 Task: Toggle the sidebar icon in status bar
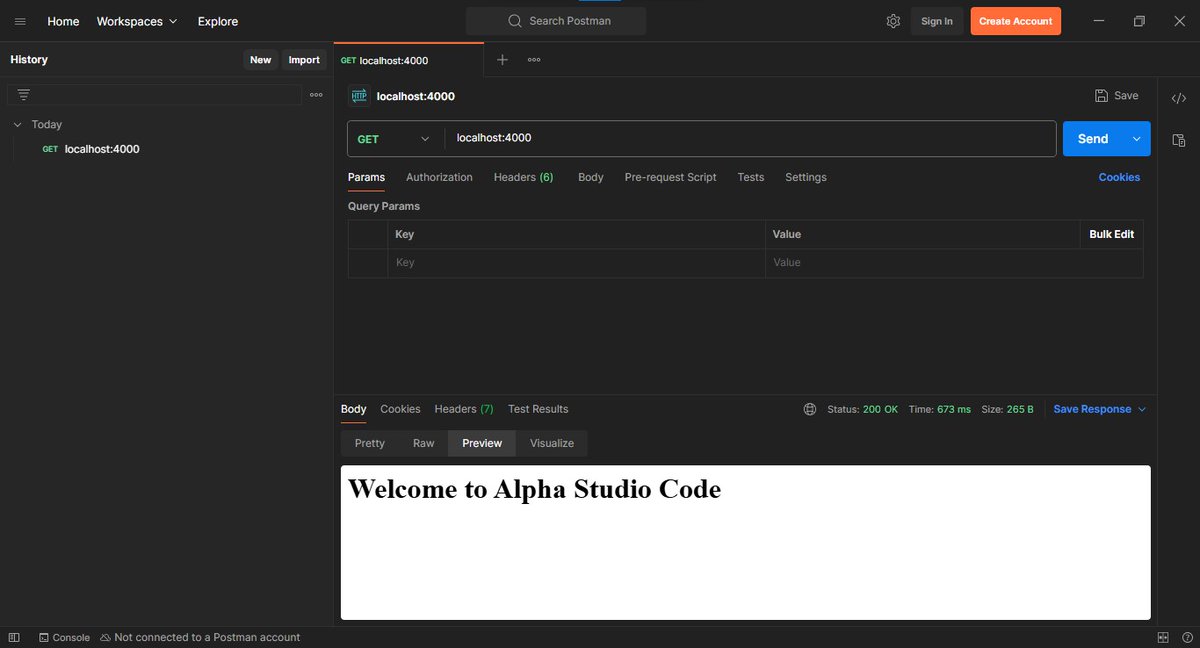[x=14, y=637]
